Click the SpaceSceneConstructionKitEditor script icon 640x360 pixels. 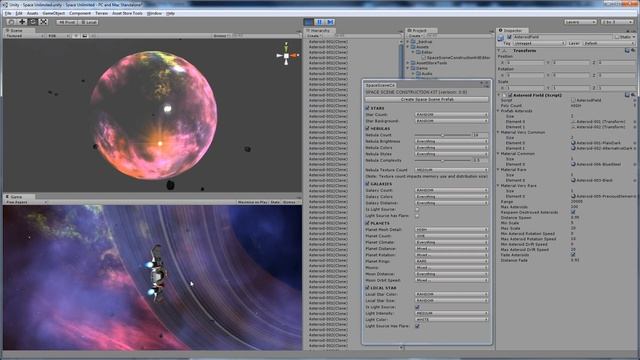424,58
